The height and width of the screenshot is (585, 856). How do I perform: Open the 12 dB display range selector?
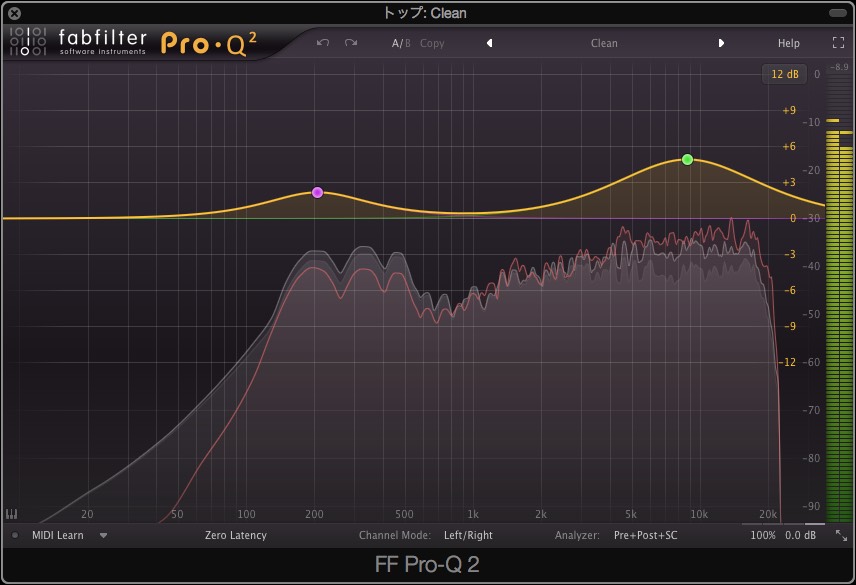(784, 74)
